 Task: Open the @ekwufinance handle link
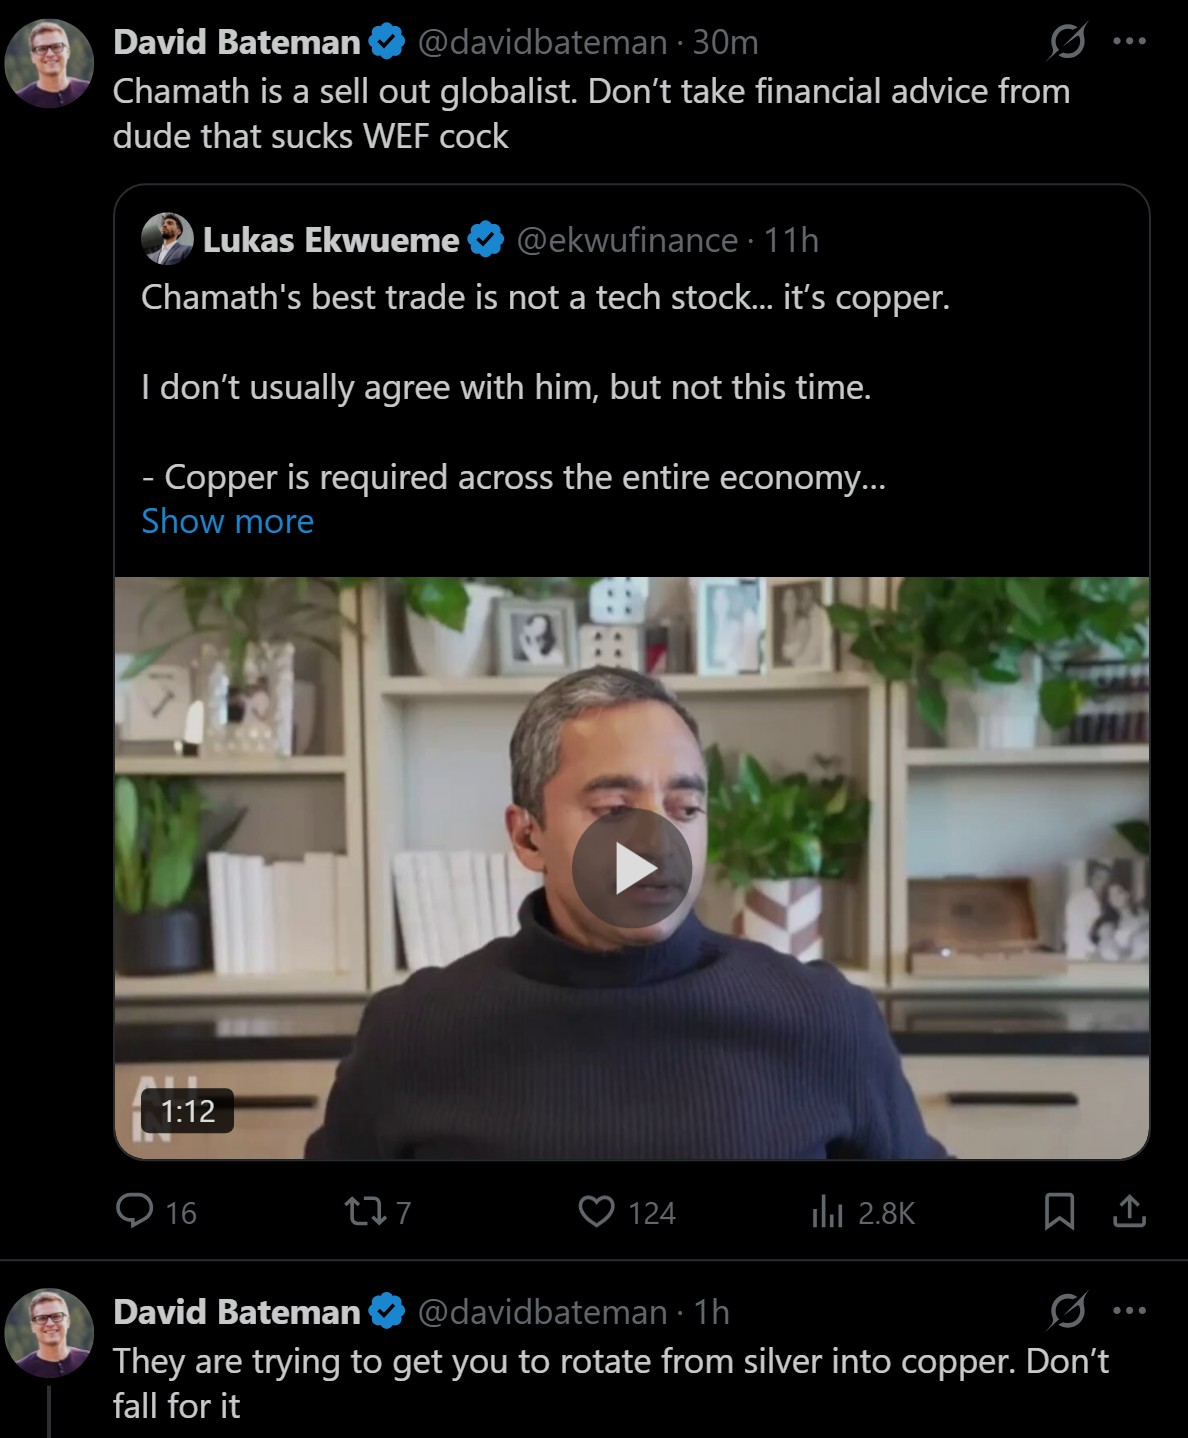coord(627,240)
